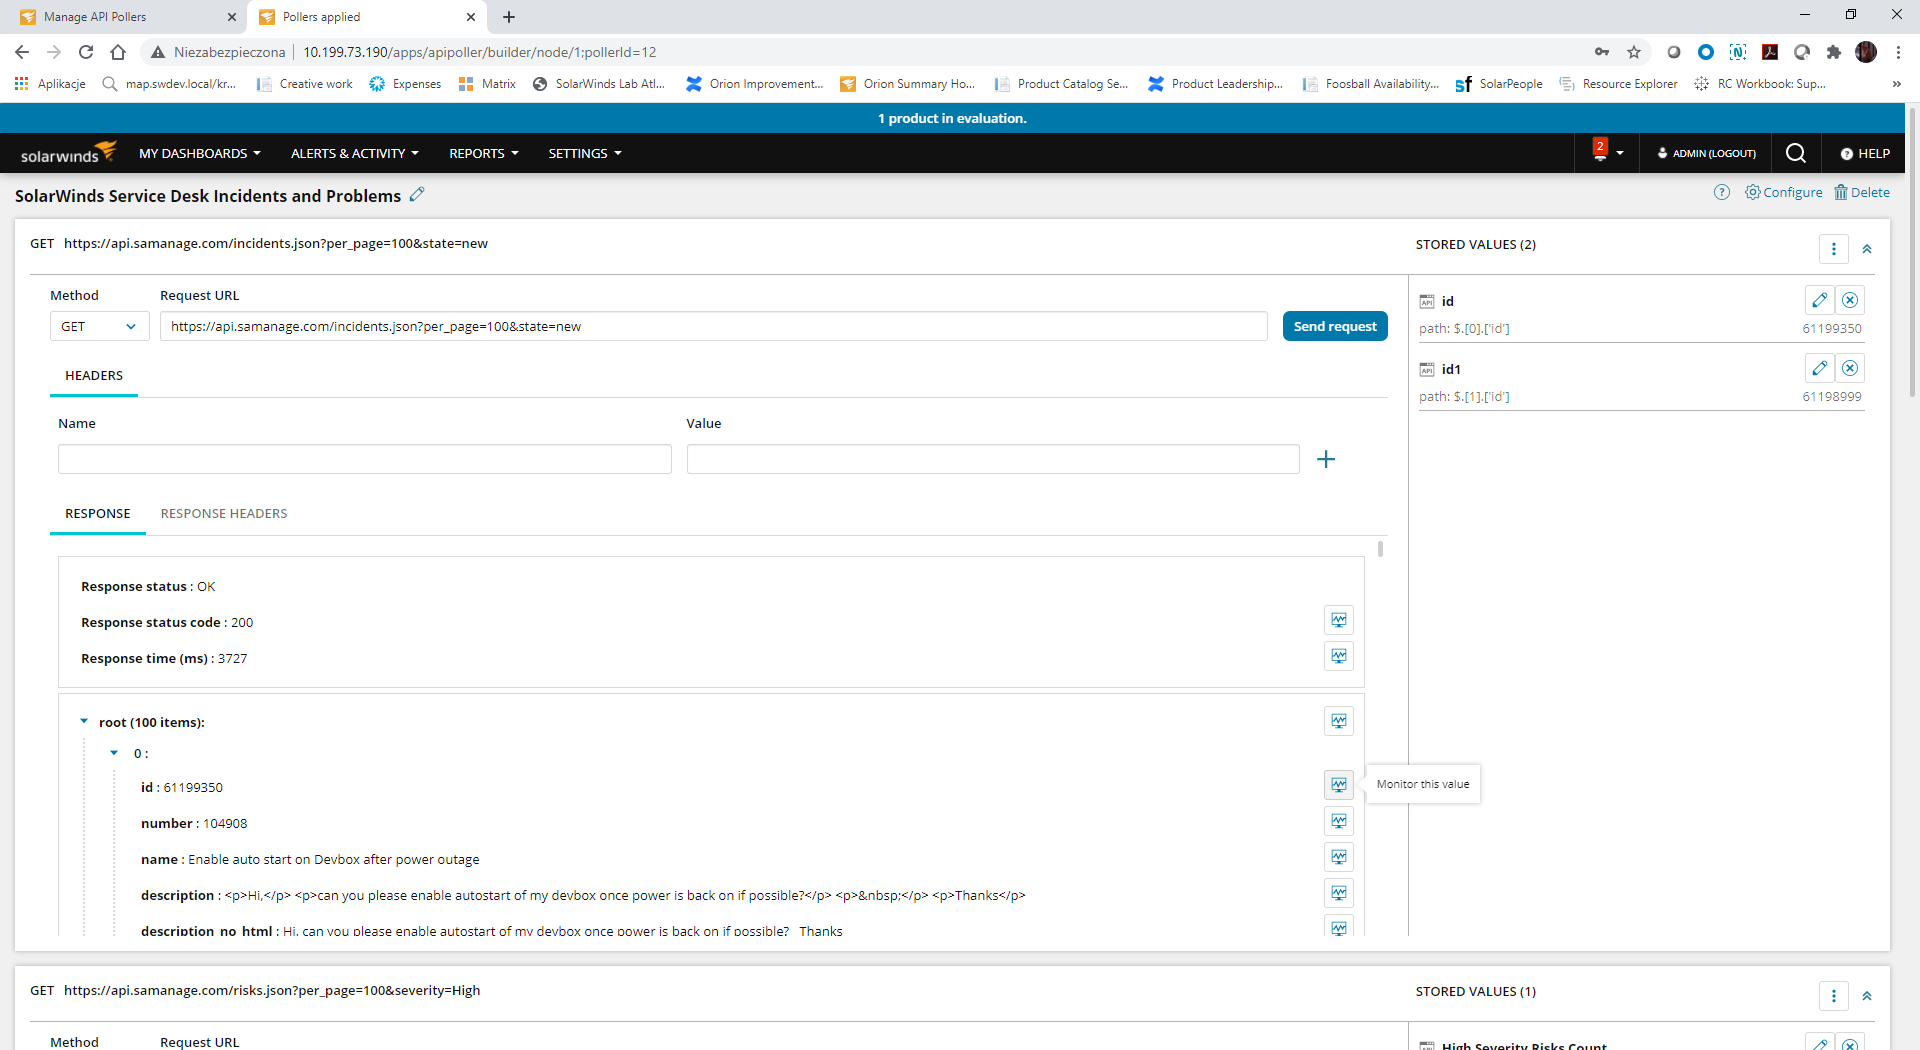Collapse the root (100 items) node
Image resolution: width=1920 pixels, height=1050 pixels.
84,721
